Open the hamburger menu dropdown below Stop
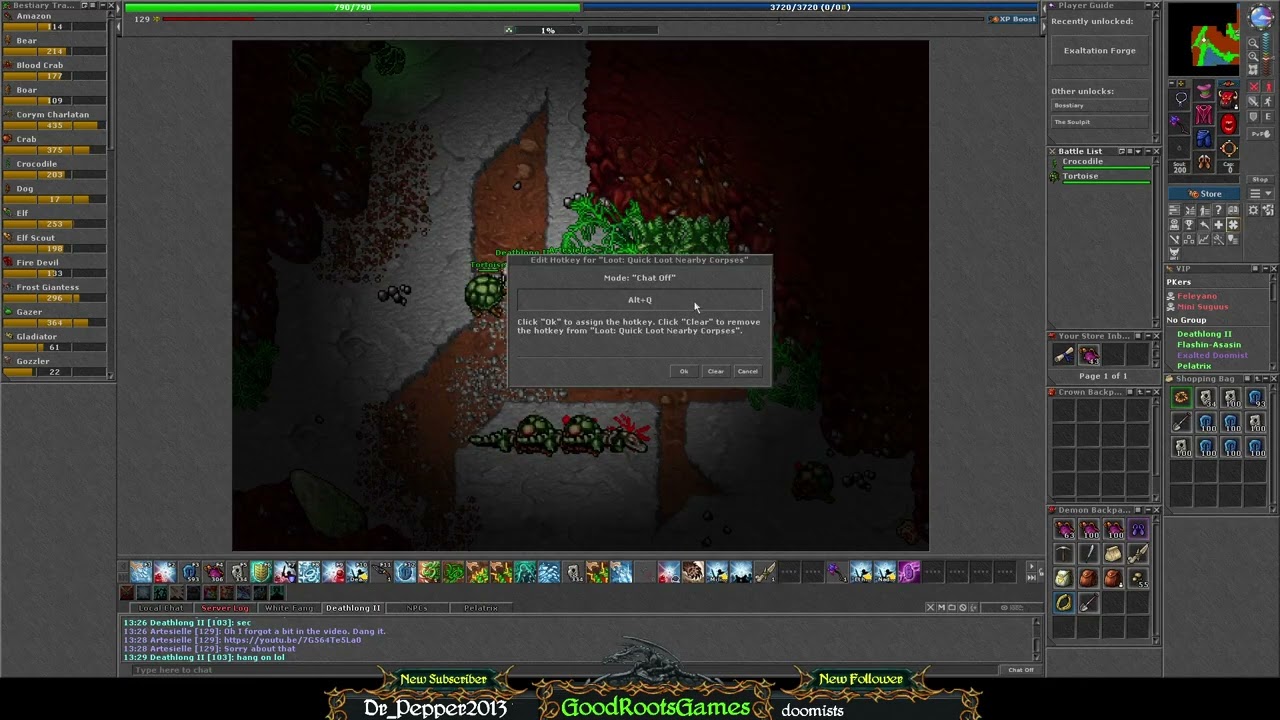The width and height of the screenshot is (1280, 720). pos(1260,193)
